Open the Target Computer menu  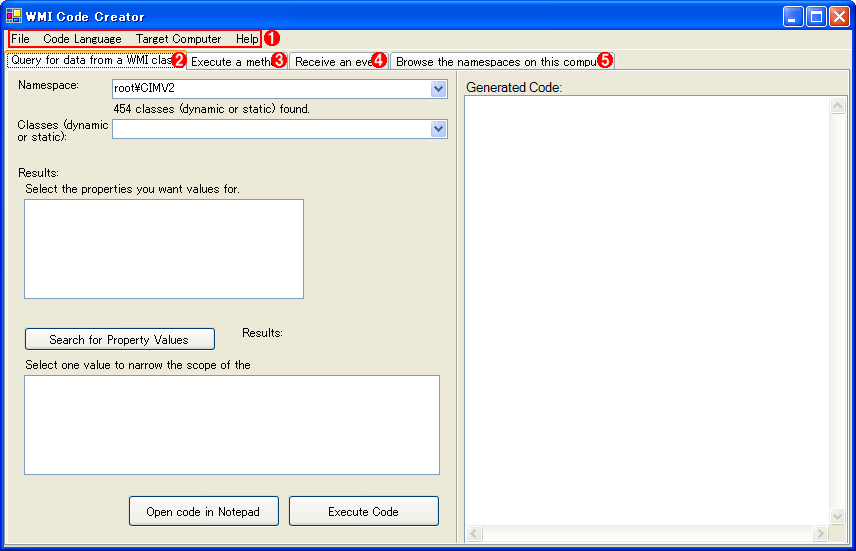pos(179,39)
